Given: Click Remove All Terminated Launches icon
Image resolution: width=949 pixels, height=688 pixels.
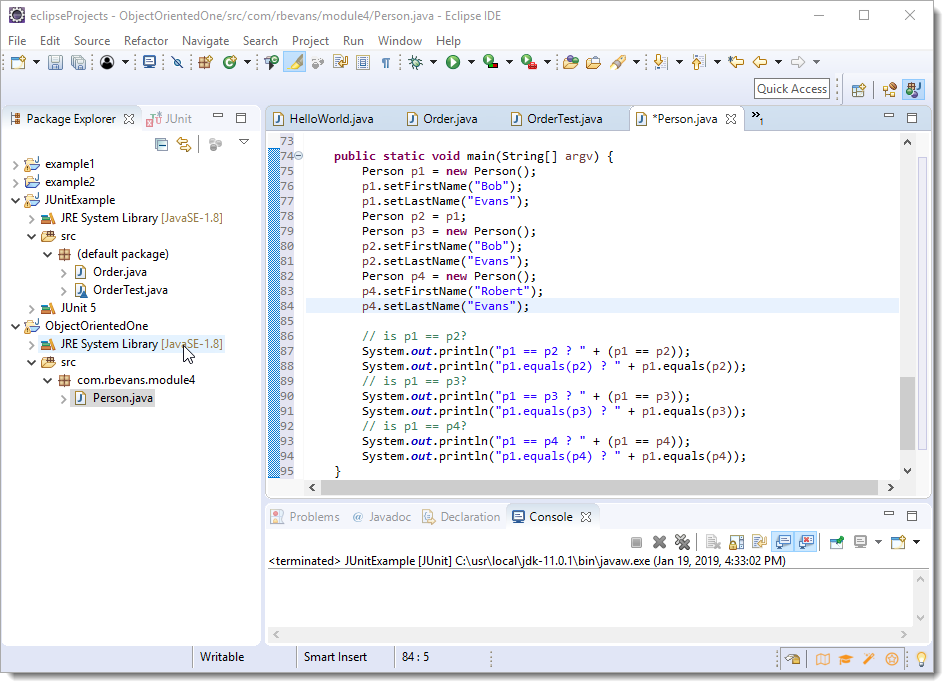Looking at the screenshot, I should click(x=683, y=542).
